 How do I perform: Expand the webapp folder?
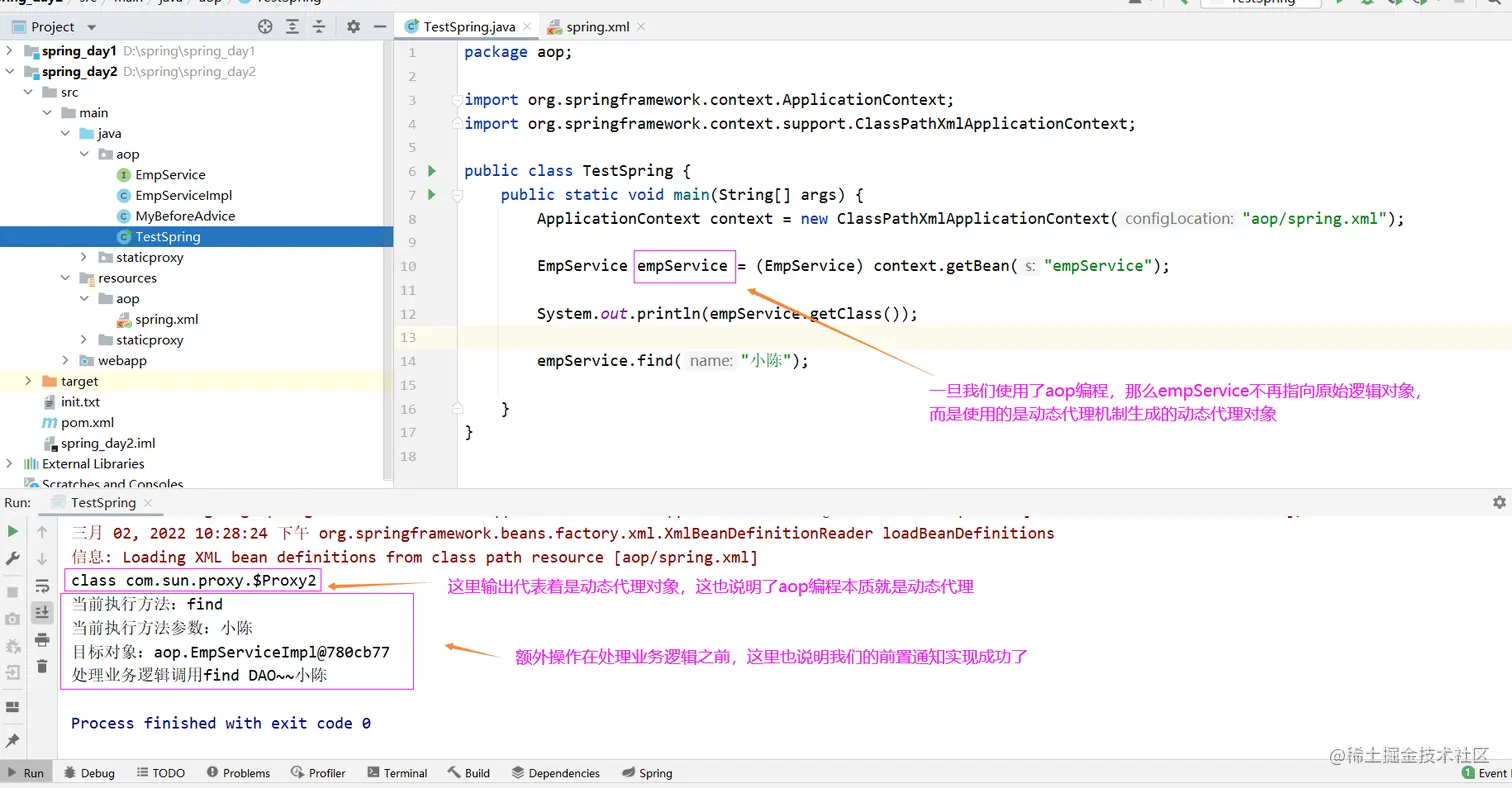point(65,361)
